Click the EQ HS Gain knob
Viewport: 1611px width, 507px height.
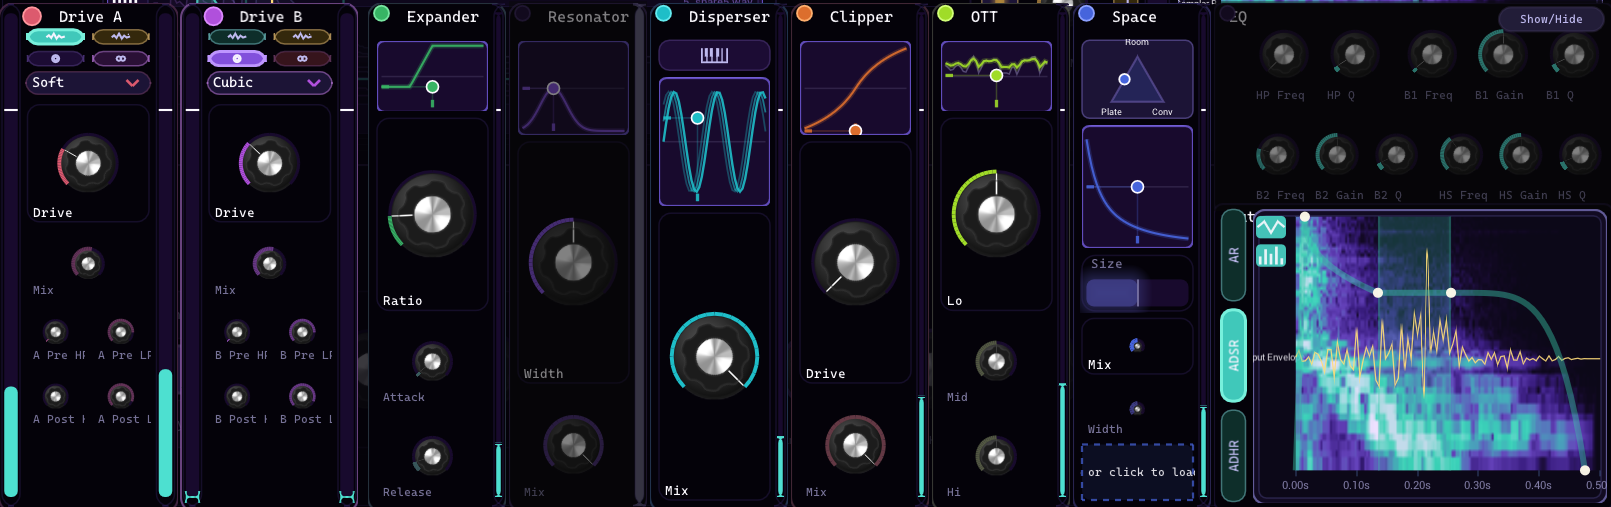tap(1520, 155)
